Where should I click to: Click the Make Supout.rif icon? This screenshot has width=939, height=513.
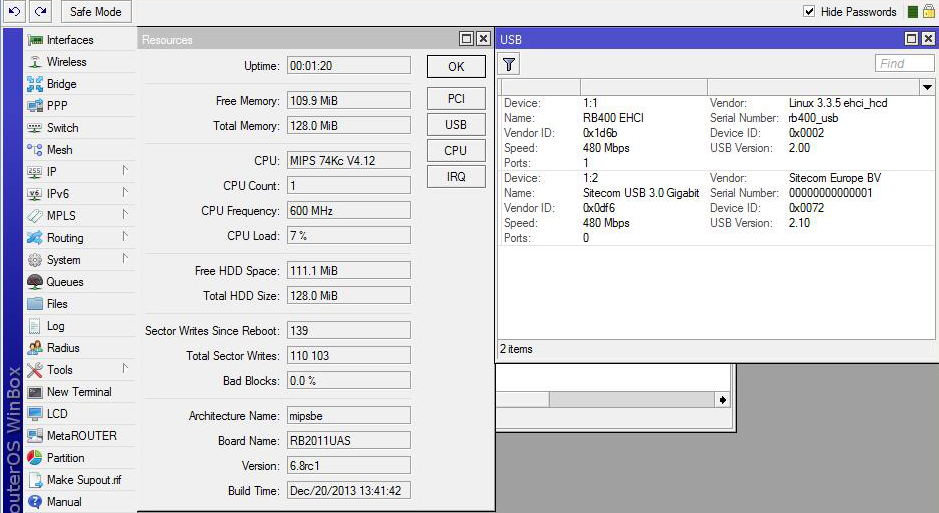click(x=35, y=480)
